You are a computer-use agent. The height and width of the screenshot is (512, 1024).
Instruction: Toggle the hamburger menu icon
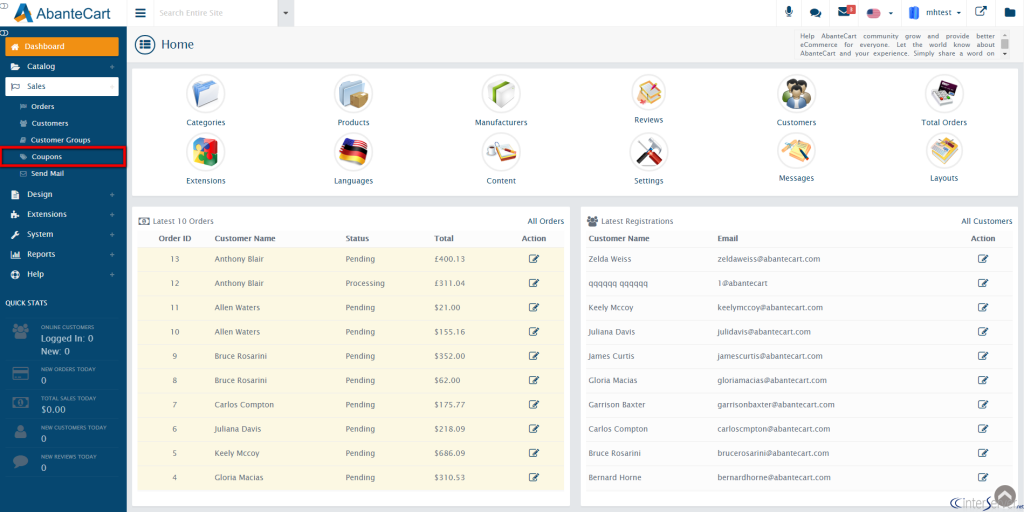pos(140,12)
